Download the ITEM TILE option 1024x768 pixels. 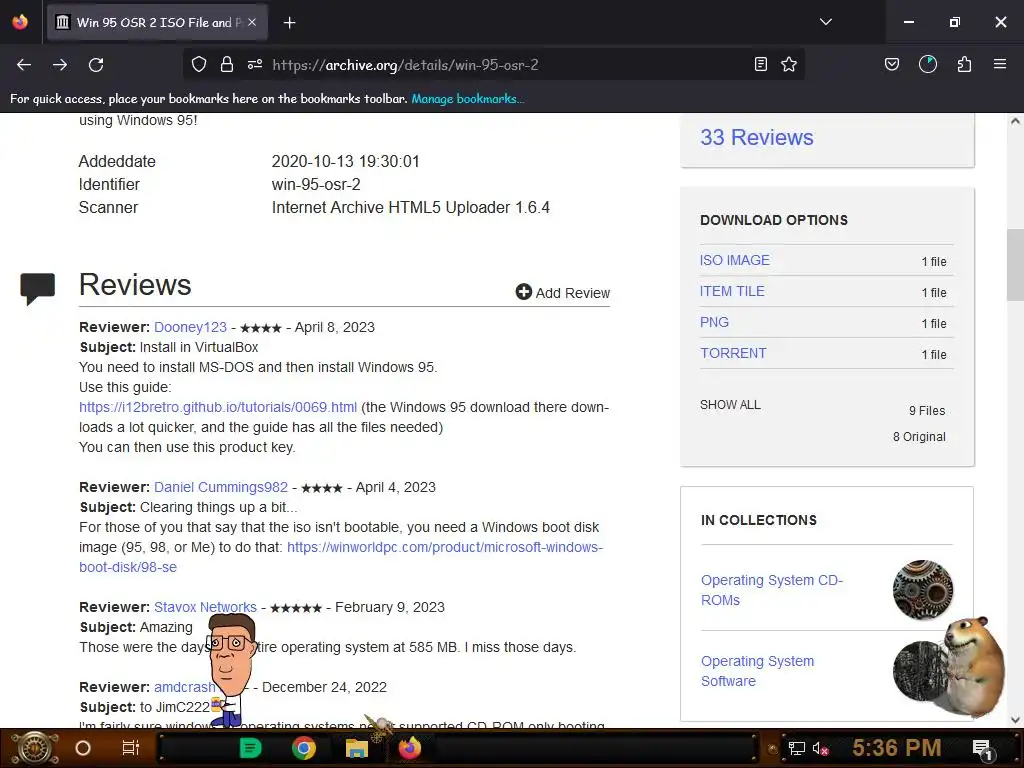point(732,291)
